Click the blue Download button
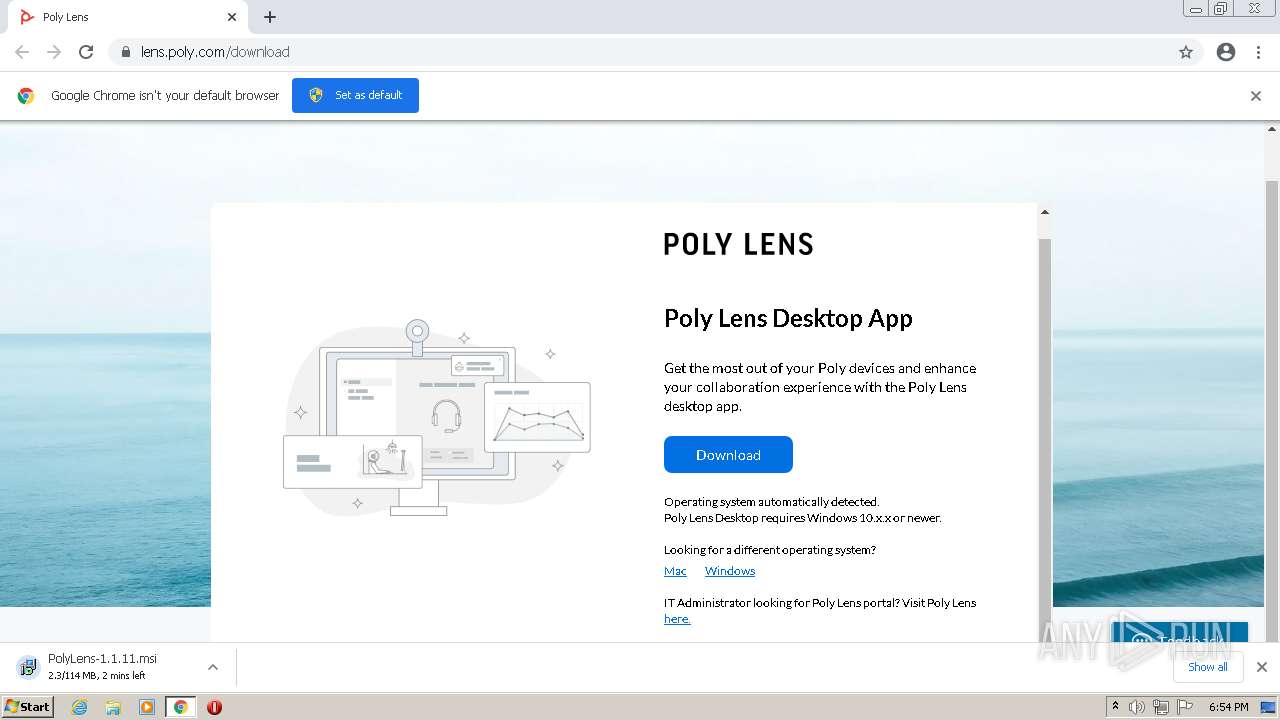The height and width of the screenshot is (720, 1280). (728, 455)
